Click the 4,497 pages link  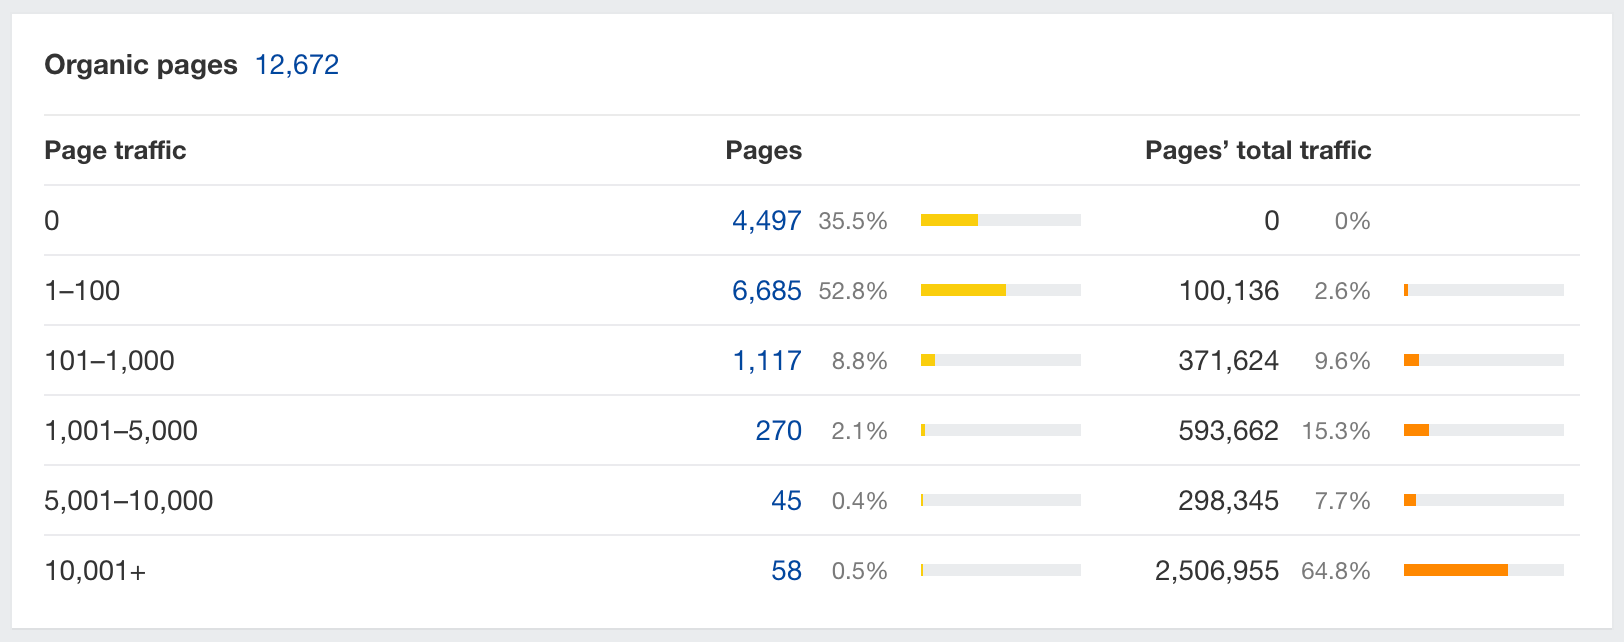[766, 221]
